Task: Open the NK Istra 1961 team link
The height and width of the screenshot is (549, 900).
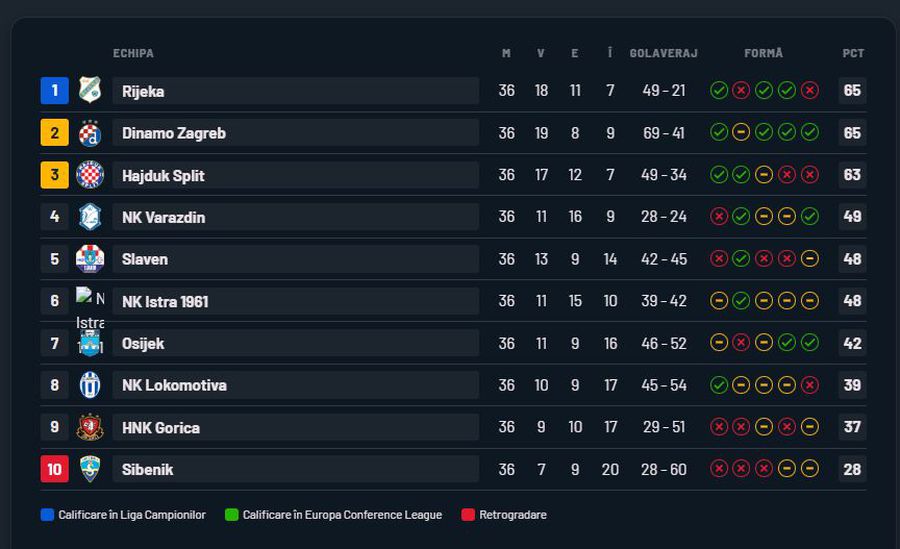Action: [165, 301]
